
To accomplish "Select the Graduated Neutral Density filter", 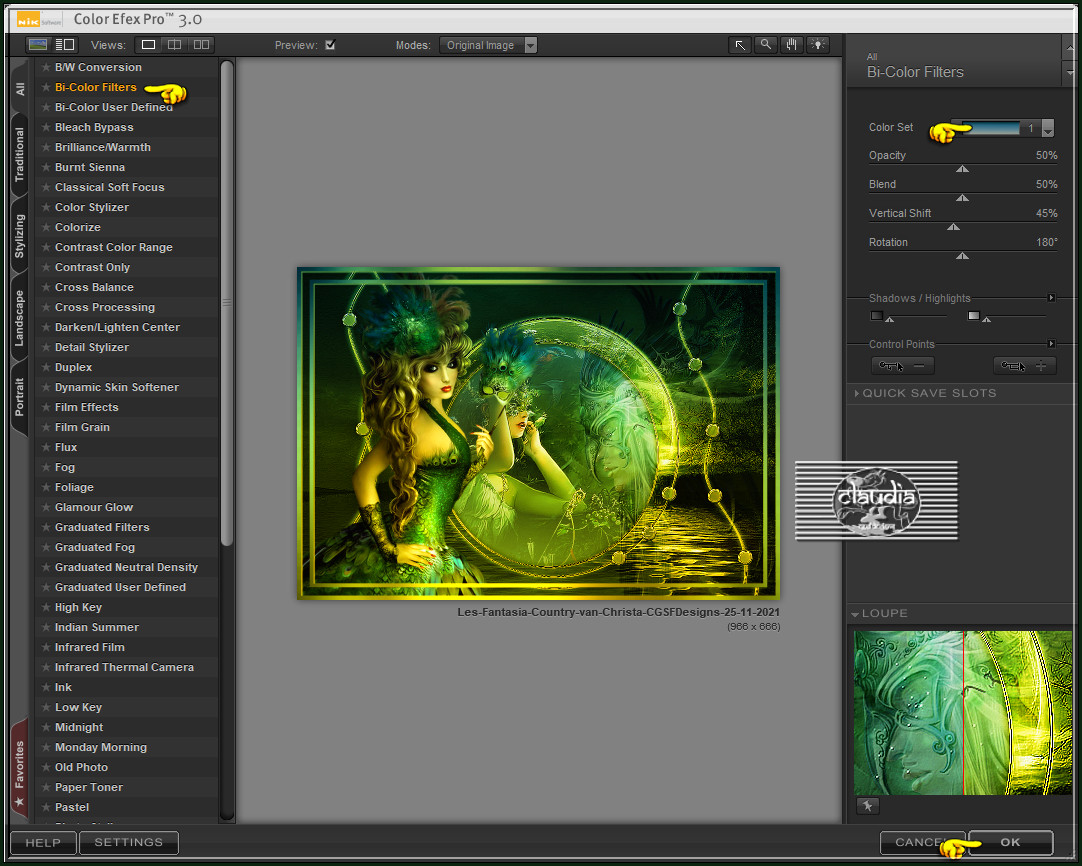I will (126, 567).
